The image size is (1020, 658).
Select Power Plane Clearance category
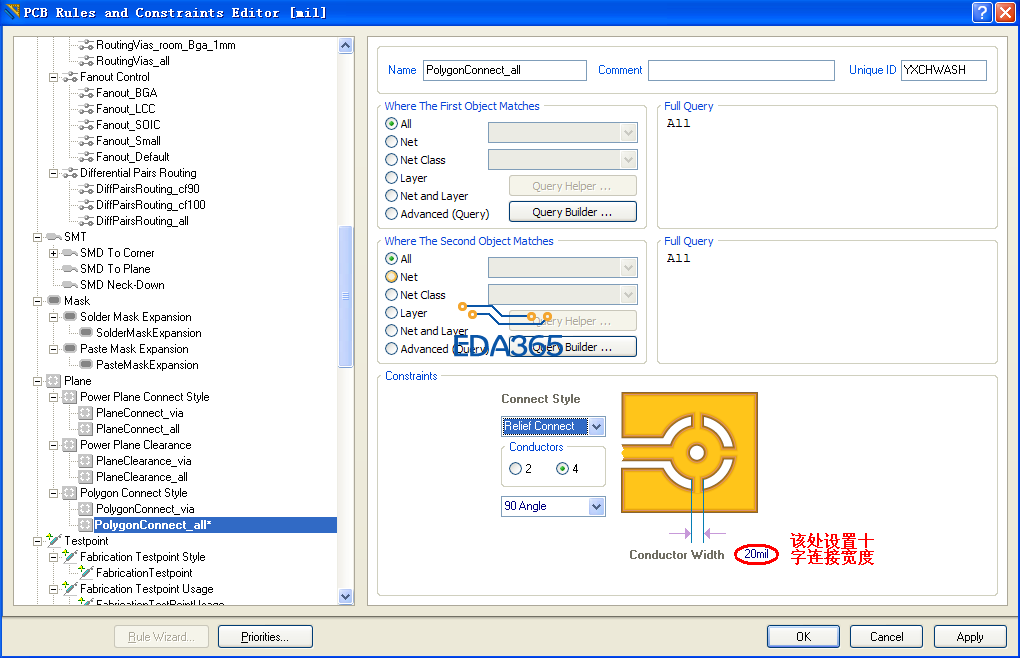pos(135,445)
